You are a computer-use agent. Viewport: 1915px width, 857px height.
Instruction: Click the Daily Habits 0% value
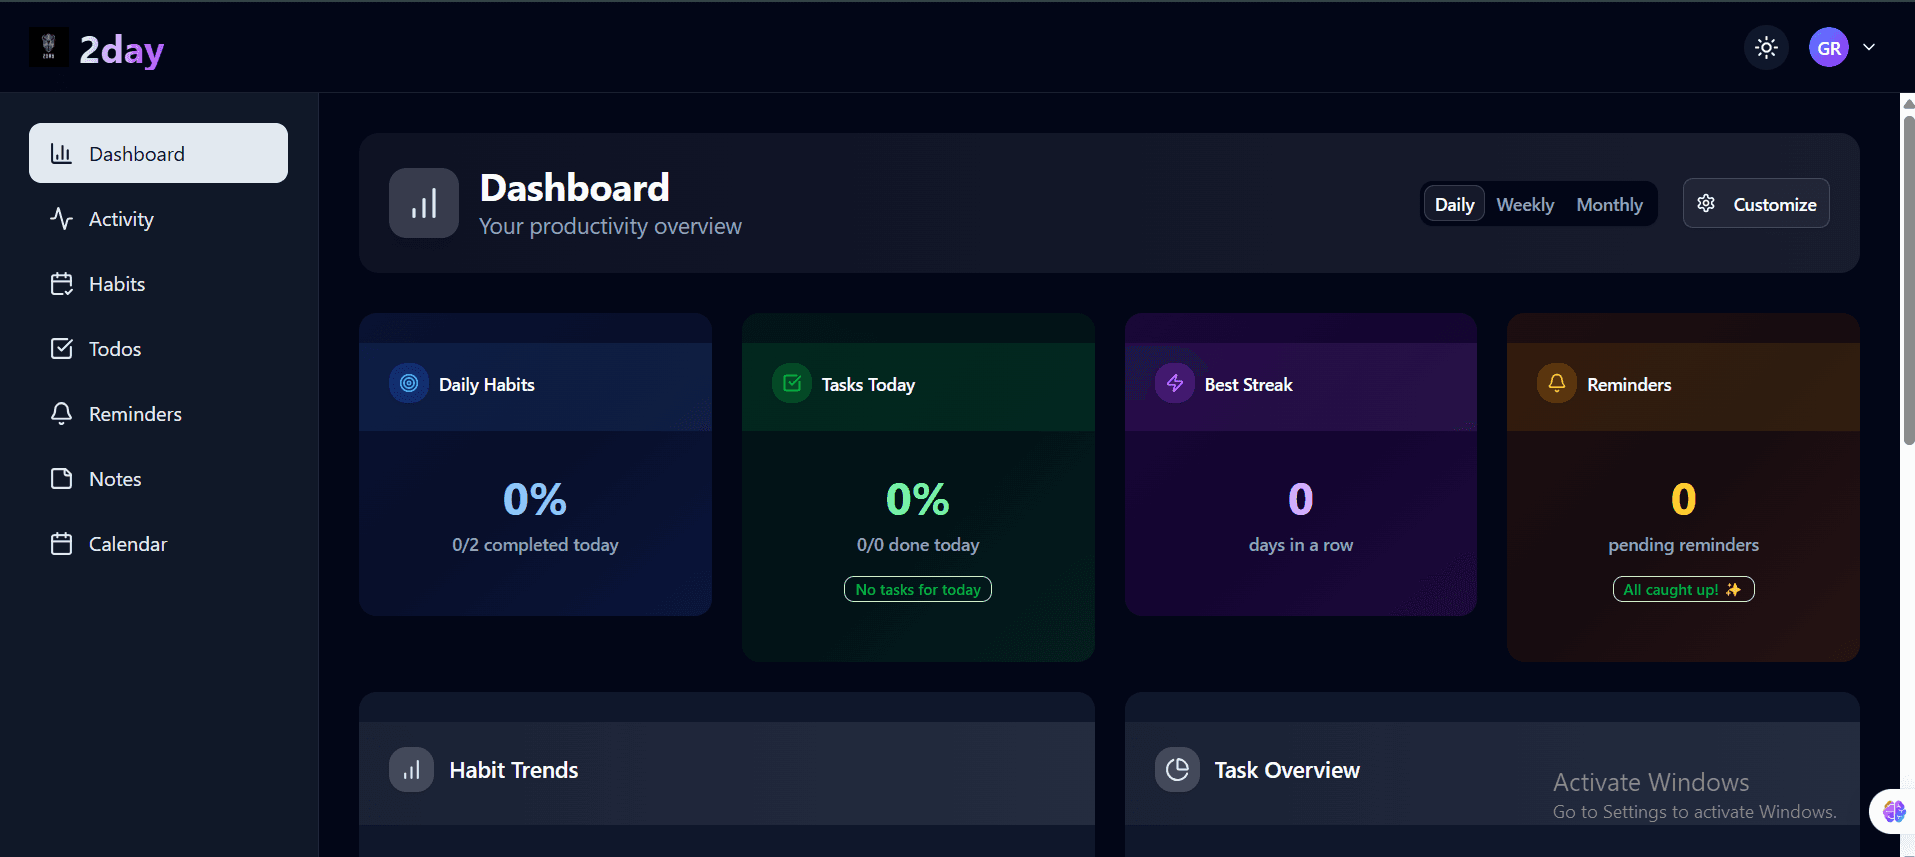click(x=535, y=499)
